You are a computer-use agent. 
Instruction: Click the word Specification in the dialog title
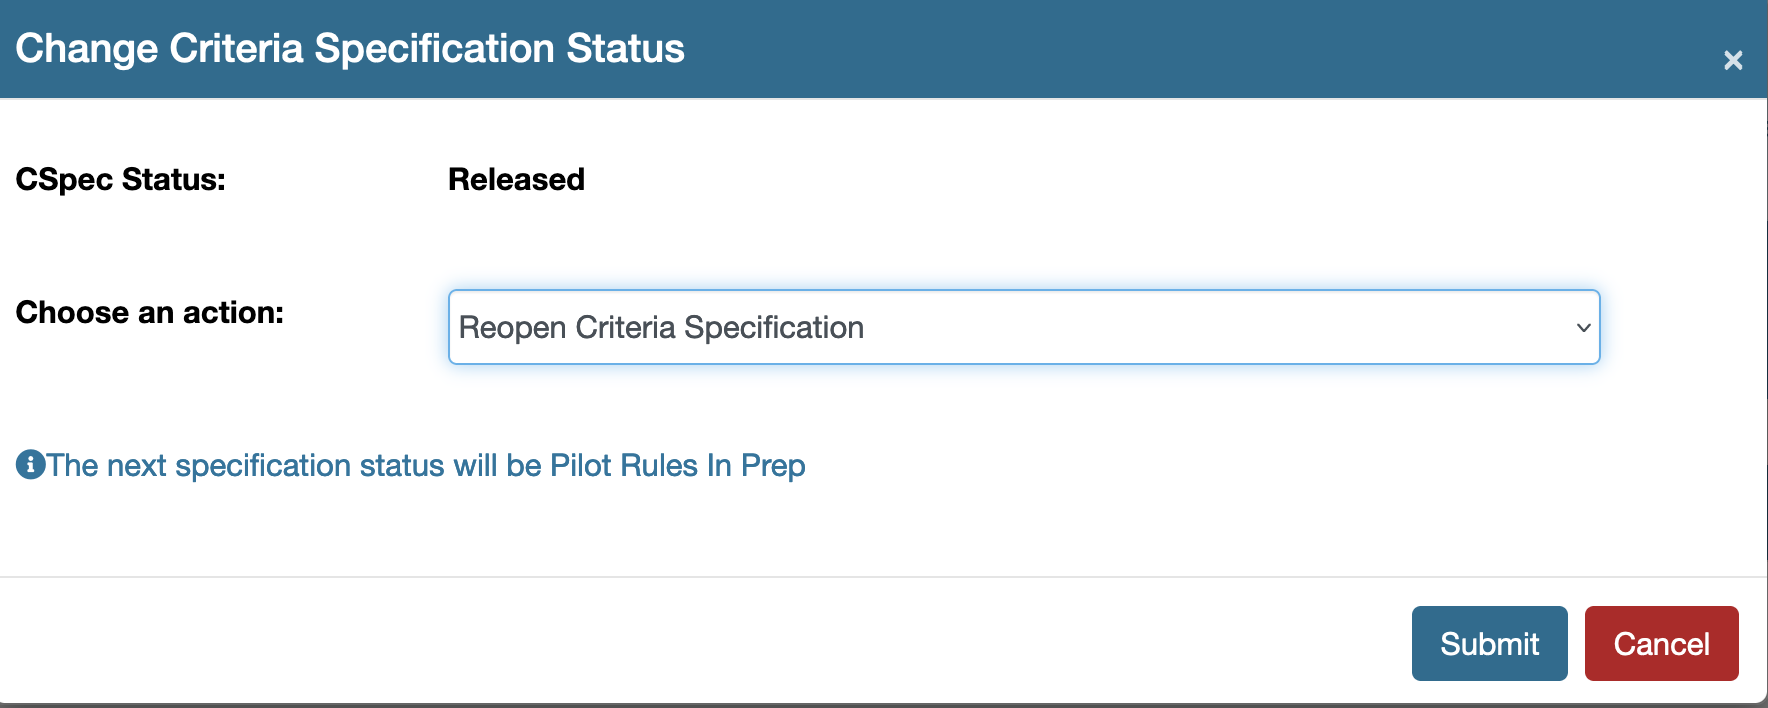(x=434, y=49)
